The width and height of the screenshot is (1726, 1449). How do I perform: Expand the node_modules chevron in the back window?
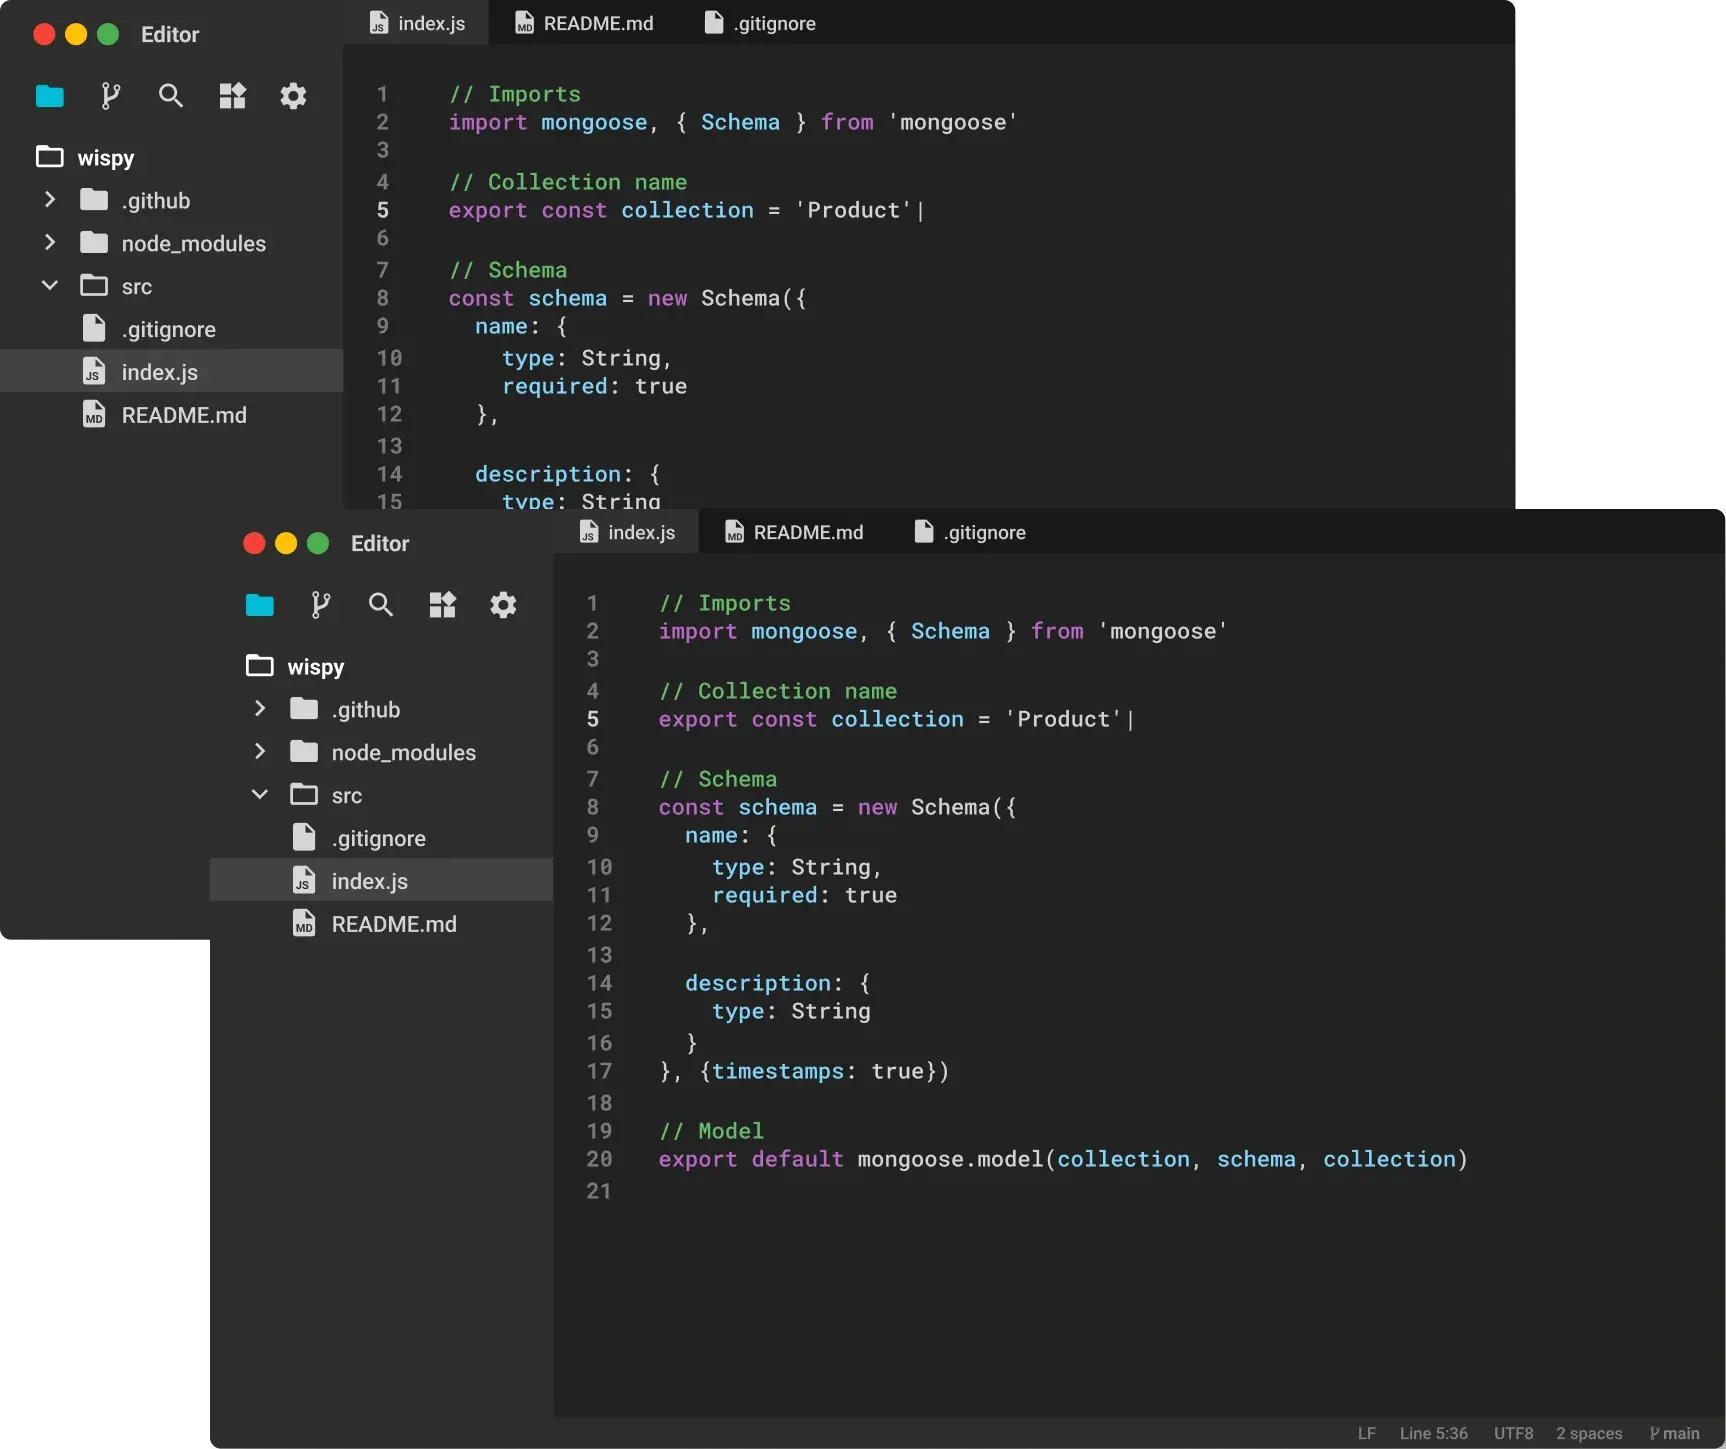click(50, 243)
